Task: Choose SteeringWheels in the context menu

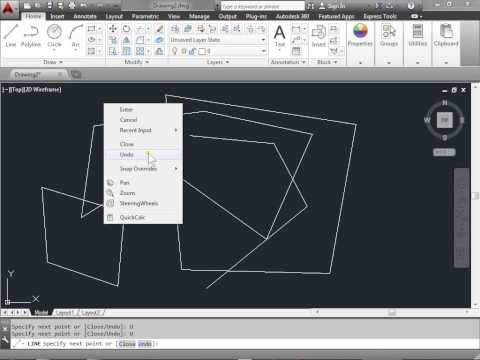Action: [143, 203]
